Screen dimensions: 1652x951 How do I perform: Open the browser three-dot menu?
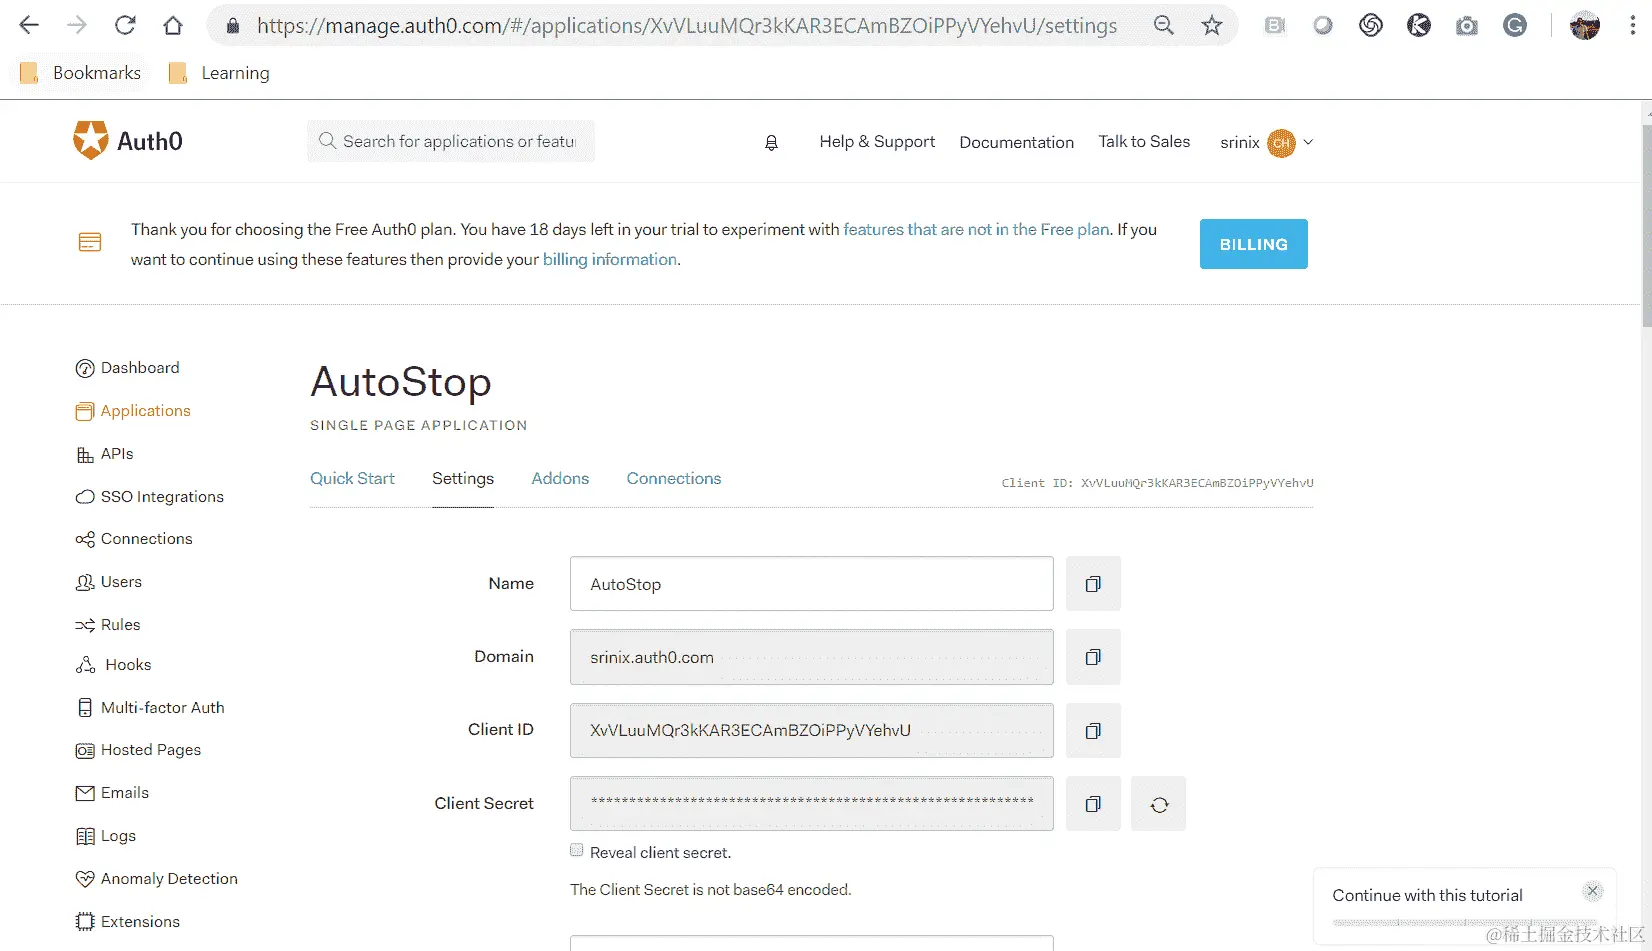tap(1633, 26)
